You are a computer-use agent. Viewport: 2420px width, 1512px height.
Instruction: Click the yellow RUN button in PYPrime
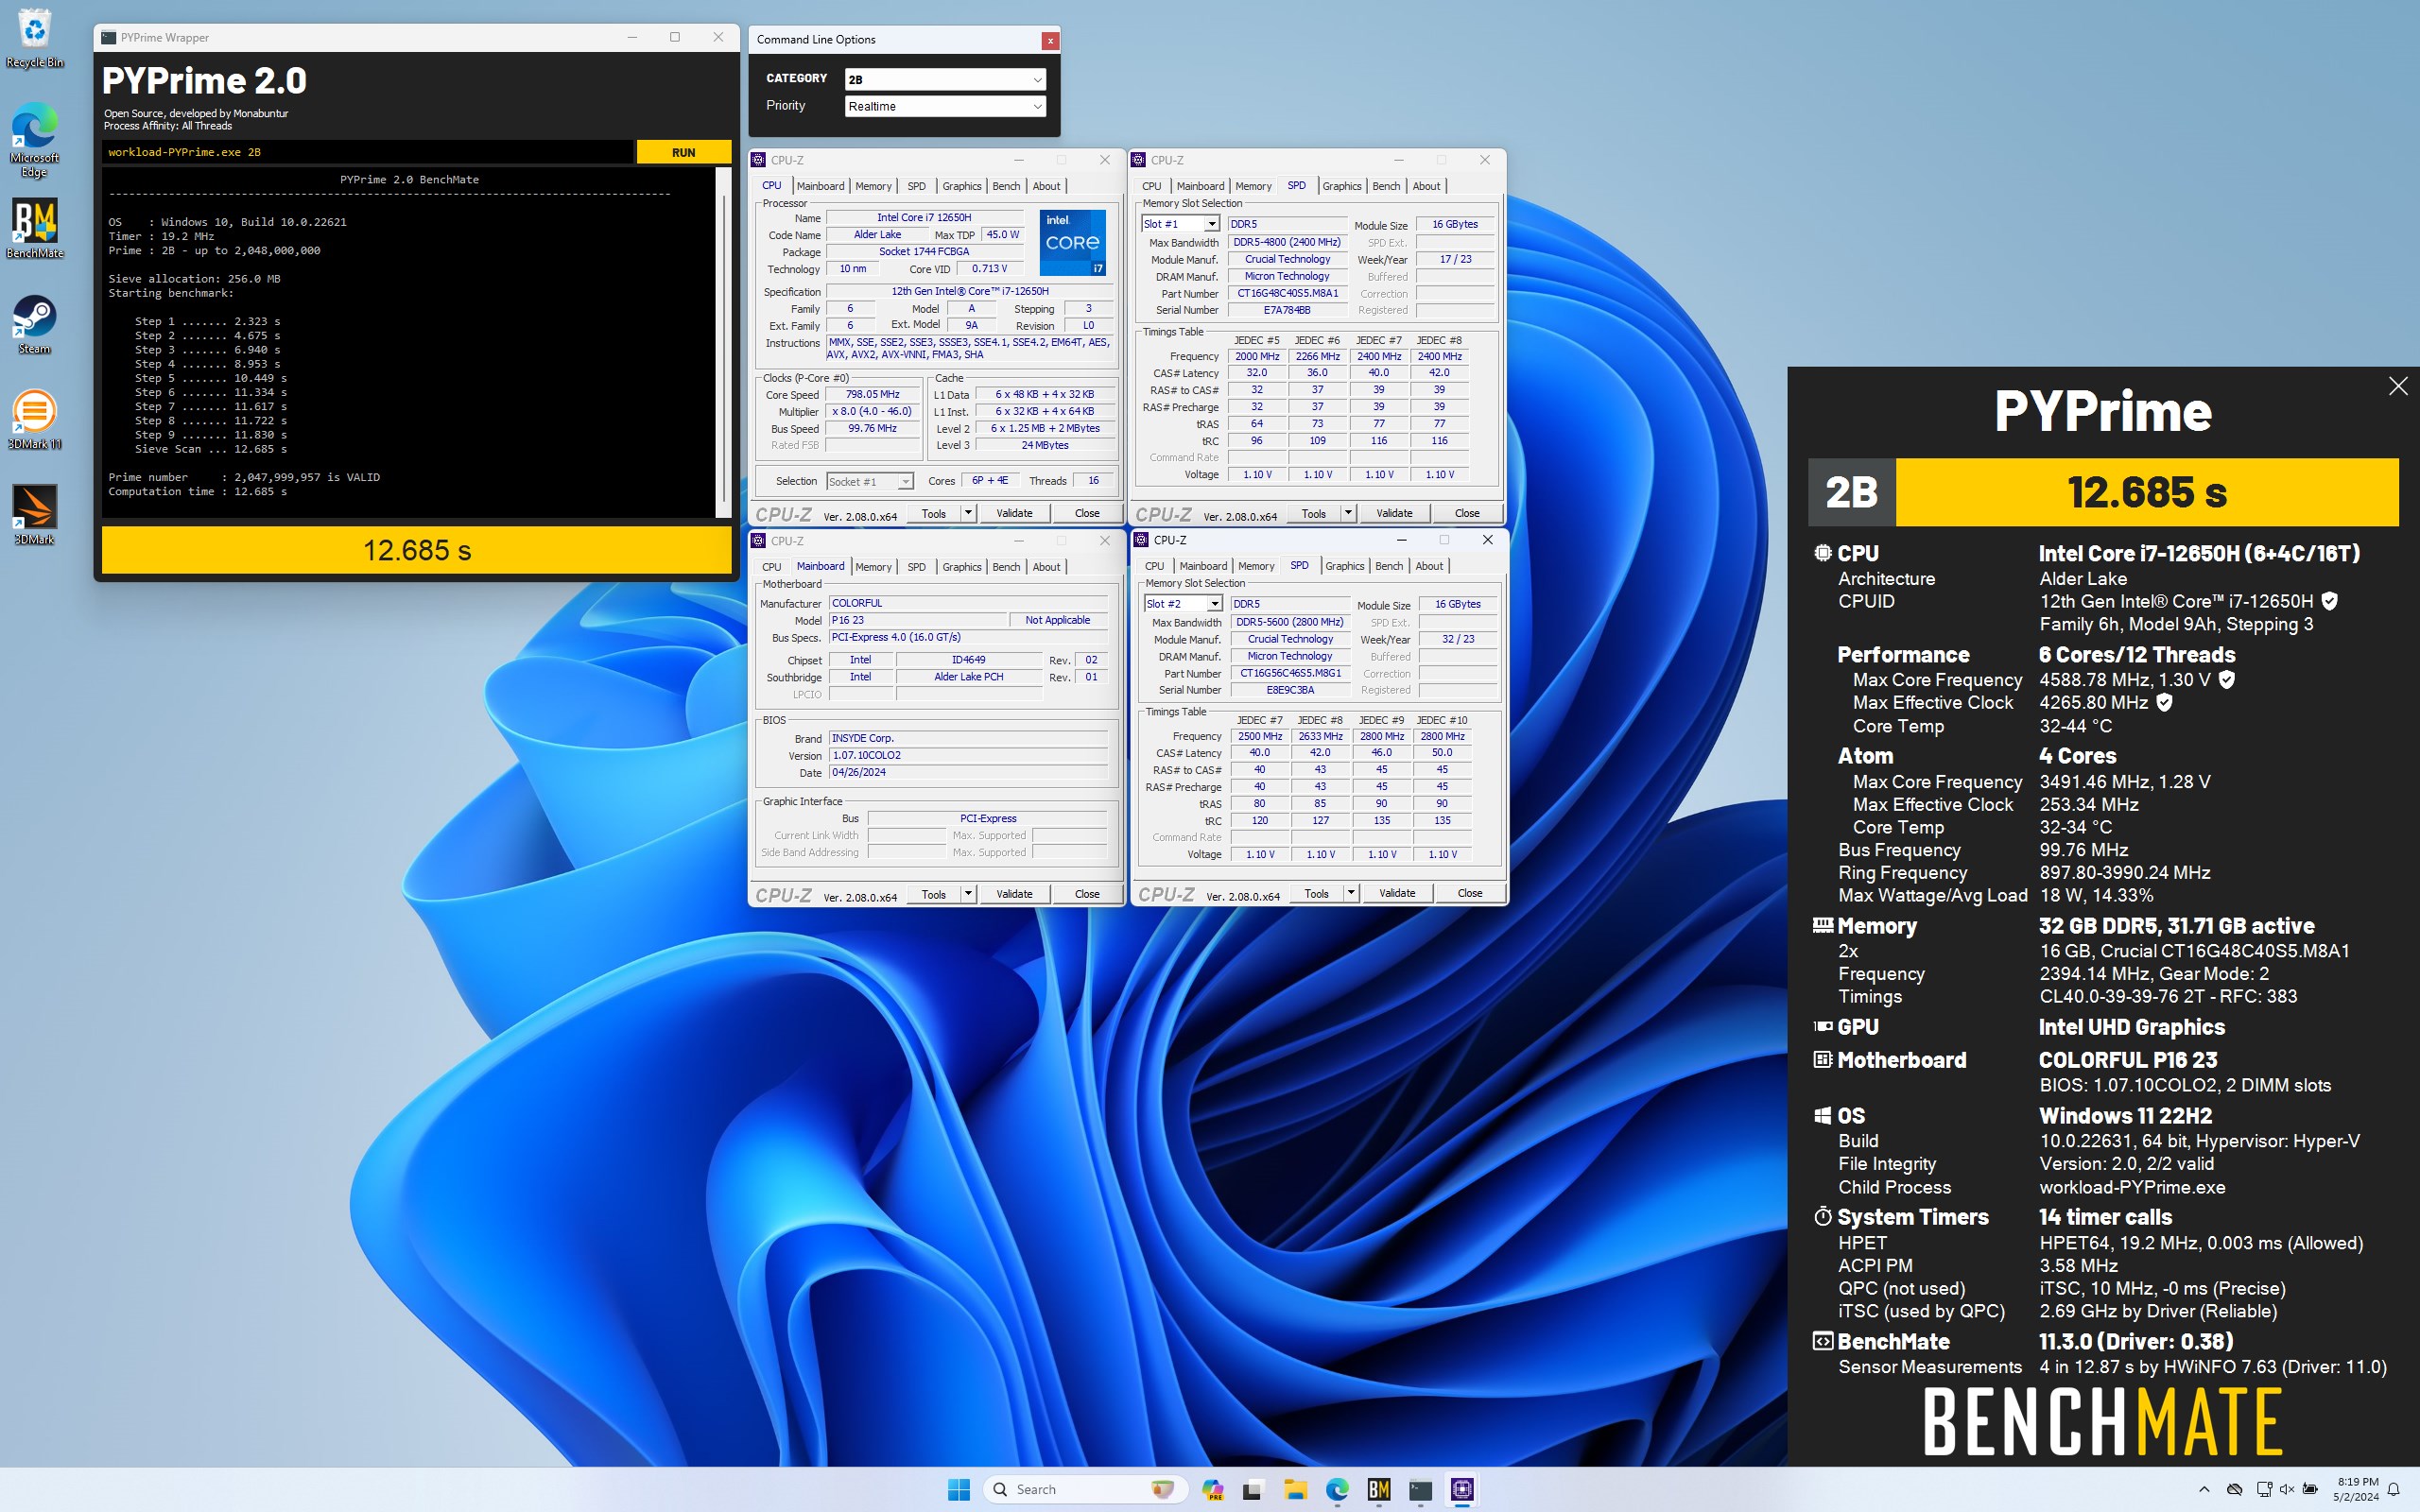683,152
